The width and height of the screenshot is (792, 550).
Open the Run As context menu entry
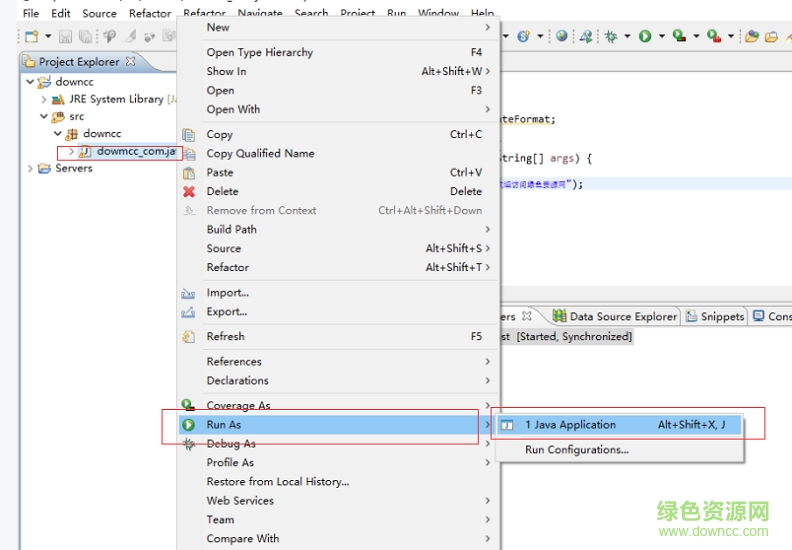(224, 425)
